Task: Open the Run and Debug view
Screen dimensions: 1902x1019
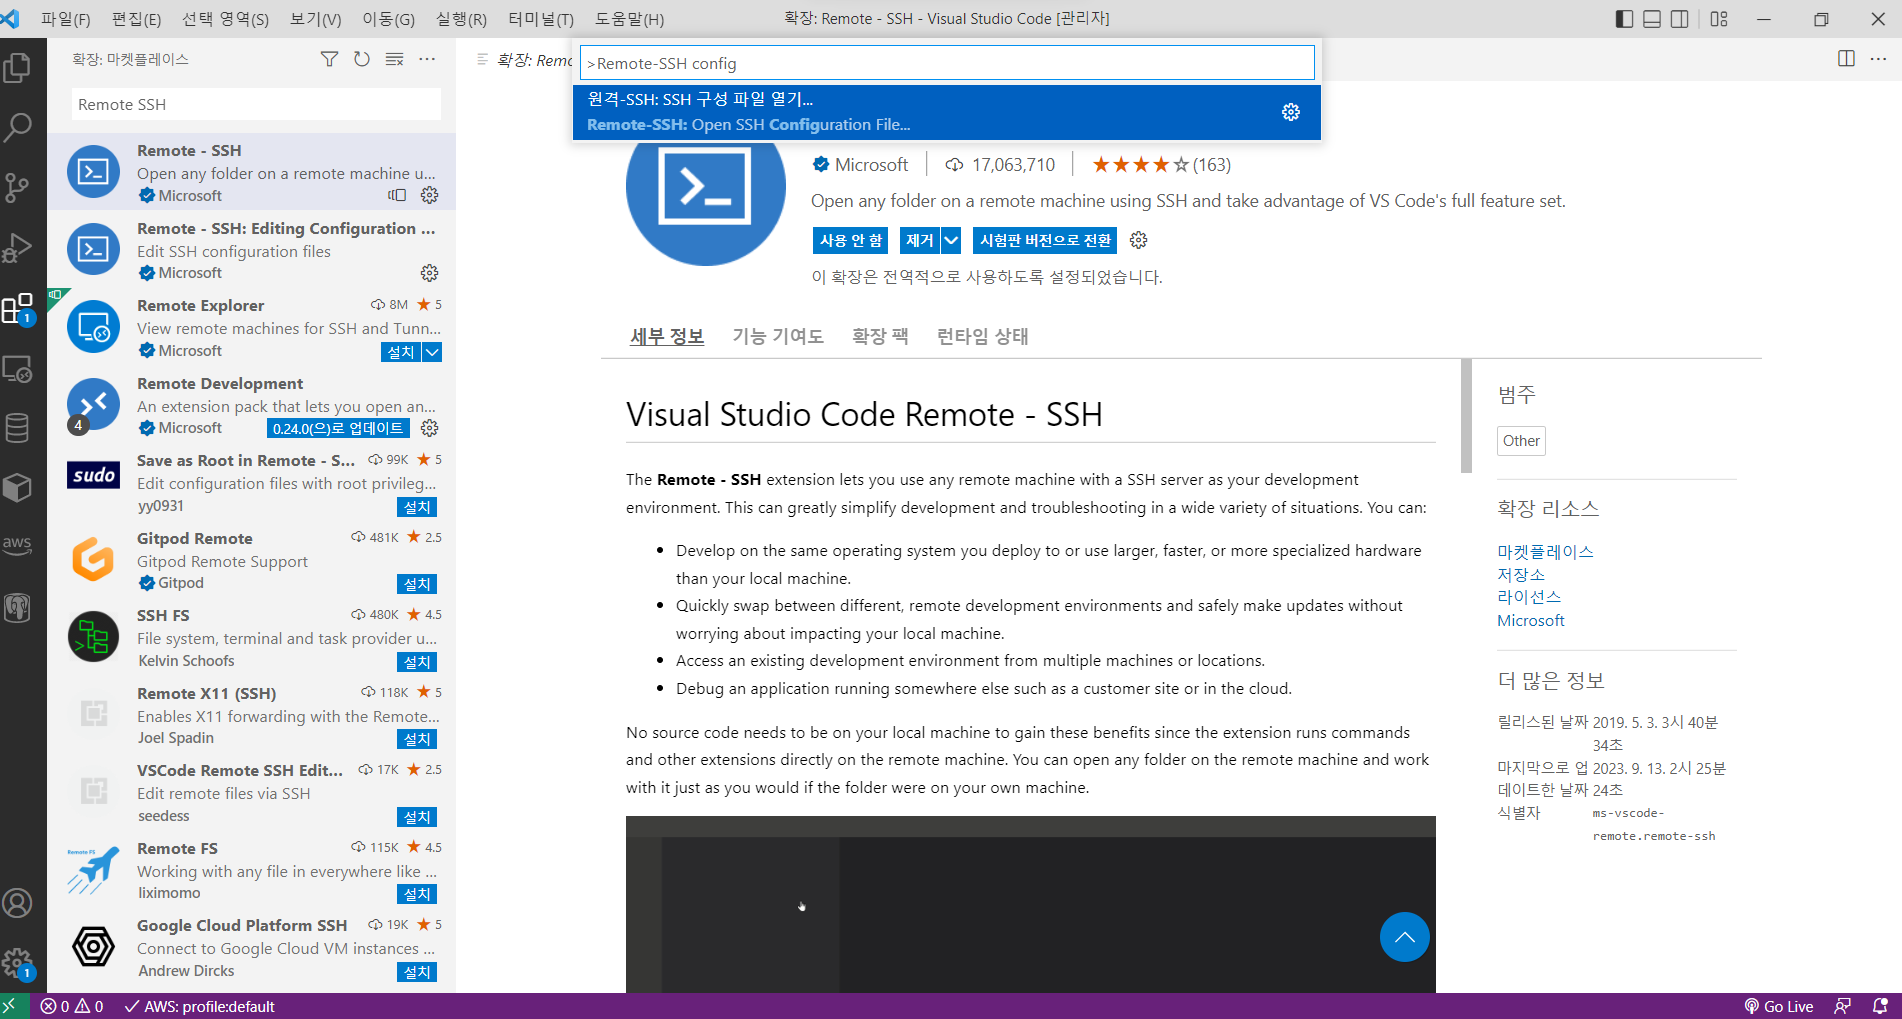Action: click(18, 248)
